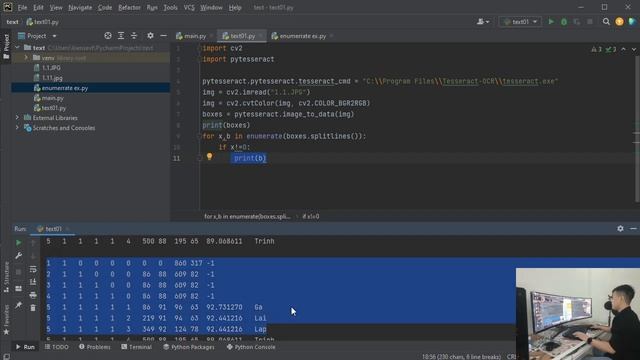640x360 pixels.
Task: Open Python Packages tool window
Action: coord(189,347)
